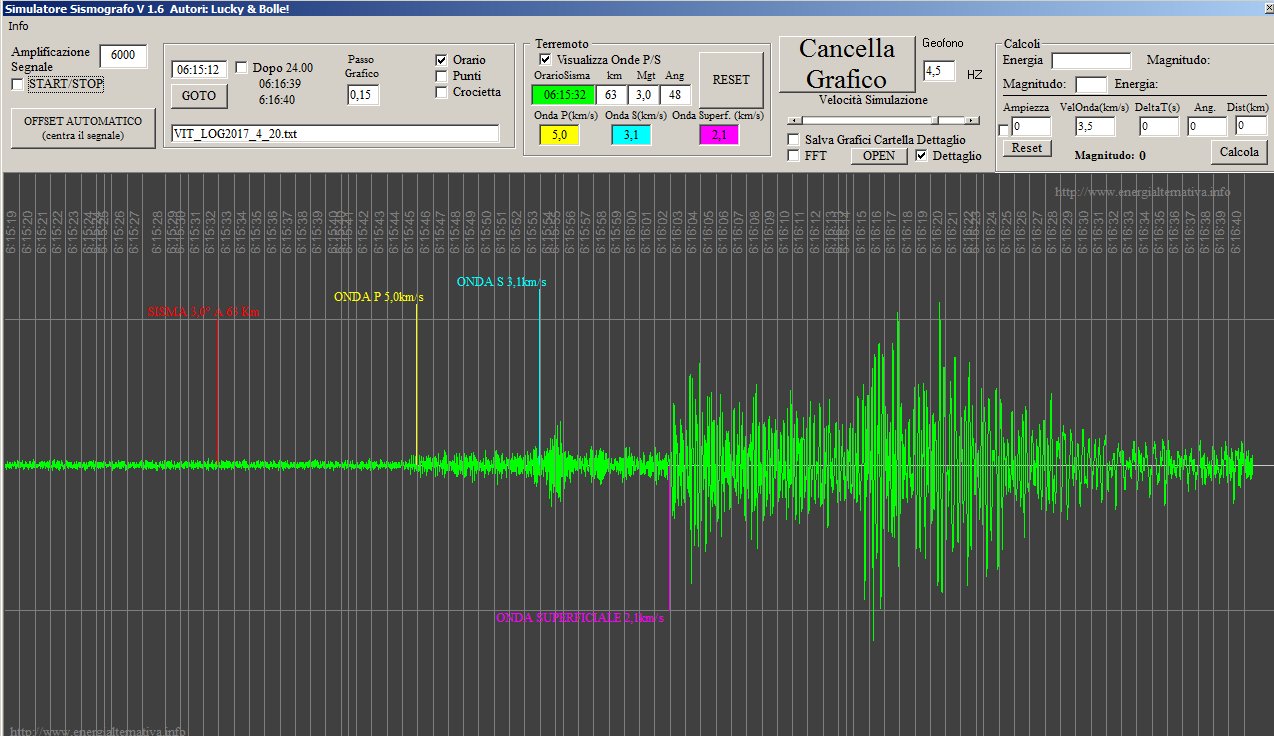Click OFFSET AUTOMATICO button
1274x736 pixels.
pos(84,128)
